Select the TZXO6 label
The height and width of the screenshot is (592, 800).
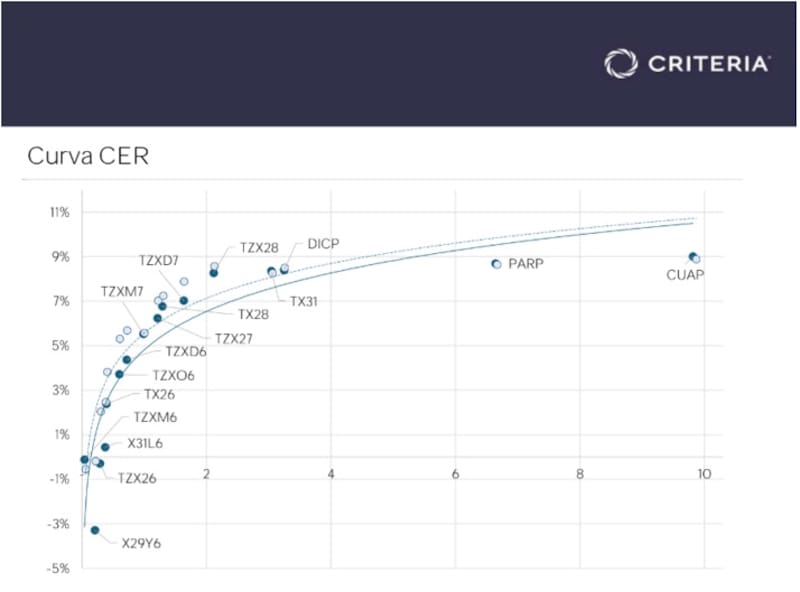tap(173, 376)
